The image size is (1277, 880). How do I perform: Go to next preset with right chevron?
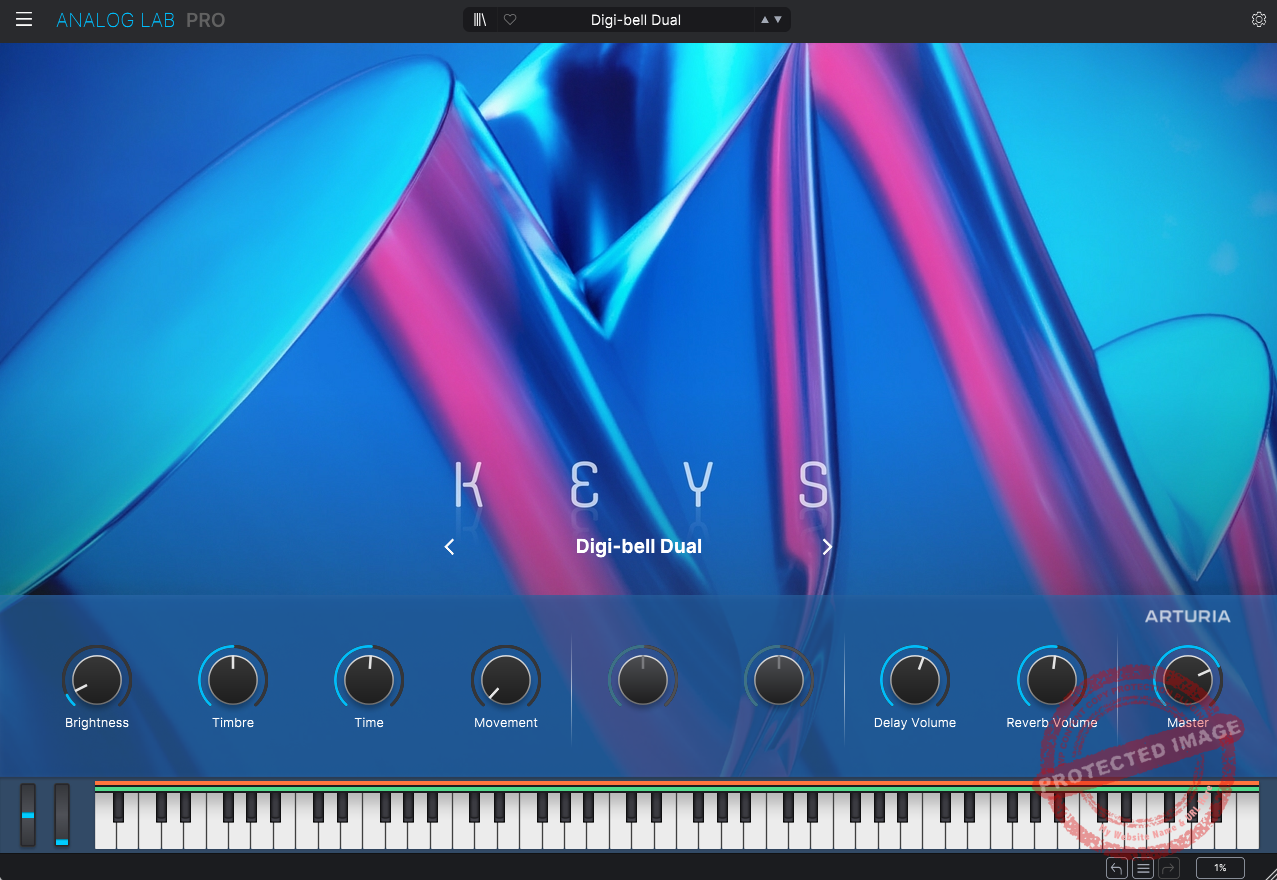coord(827,546)
